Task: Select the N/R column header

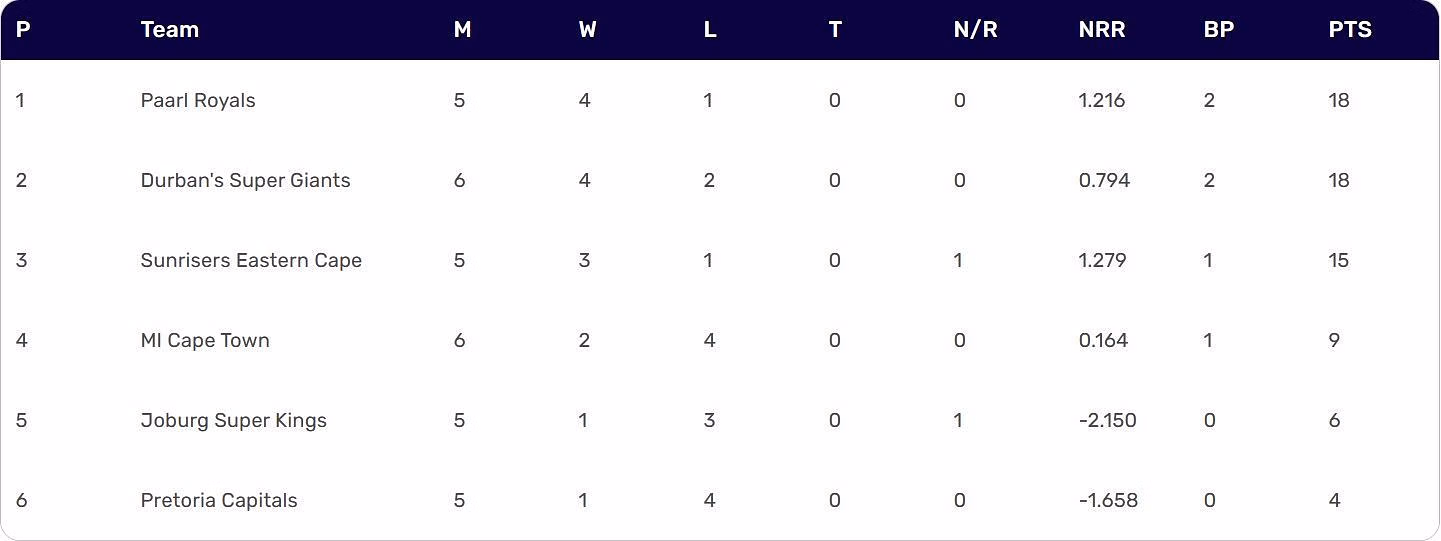Action: point(976,30)
